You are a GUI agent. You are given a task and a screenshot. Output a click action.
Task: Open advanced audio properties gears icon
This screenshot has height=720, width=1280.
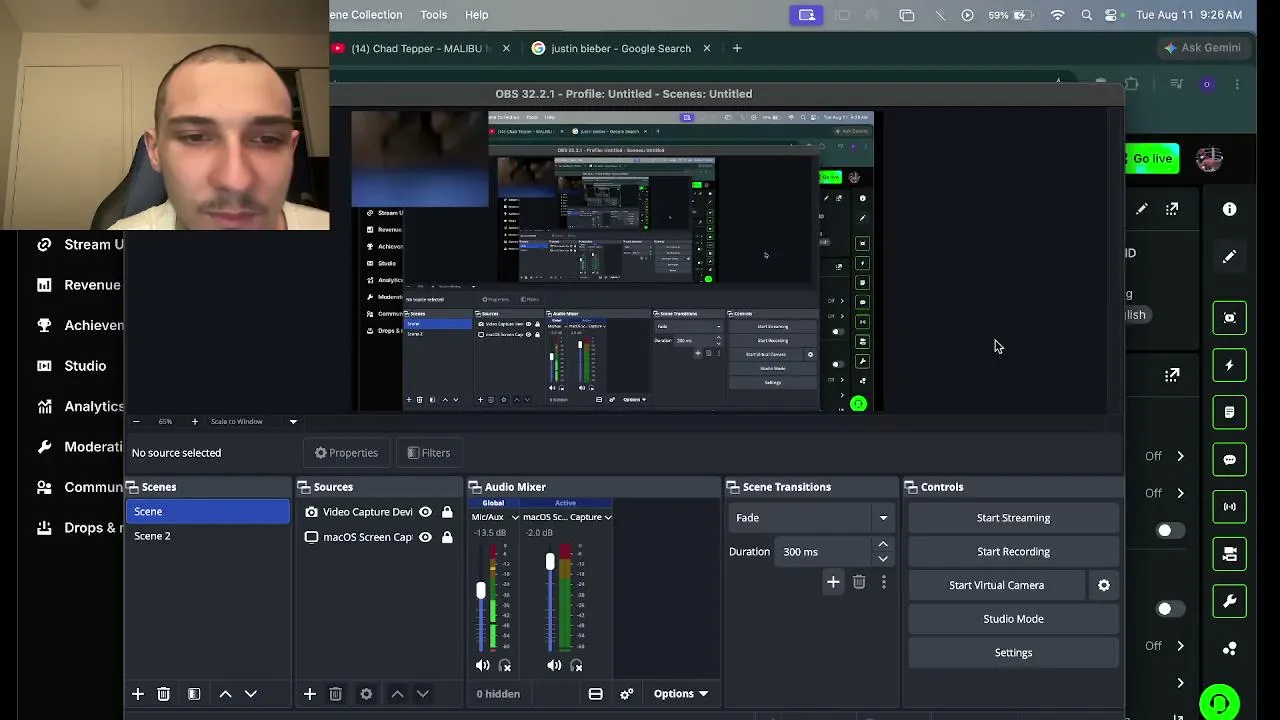pyautogui.click(x=627, y=694)
